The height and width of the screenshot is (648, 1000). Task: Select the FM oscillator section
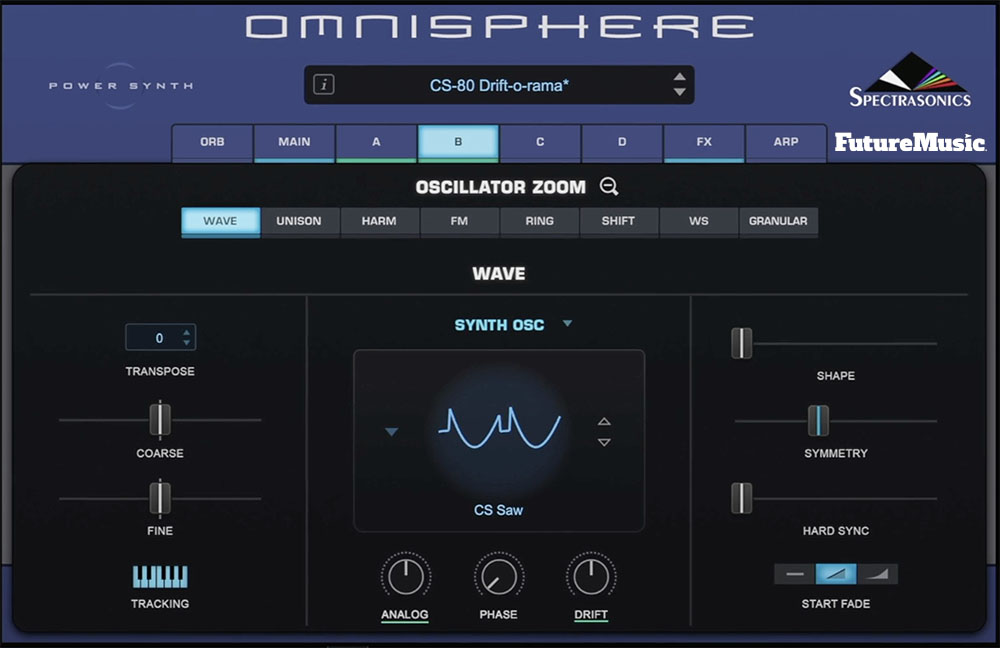(x=459, y=221)
